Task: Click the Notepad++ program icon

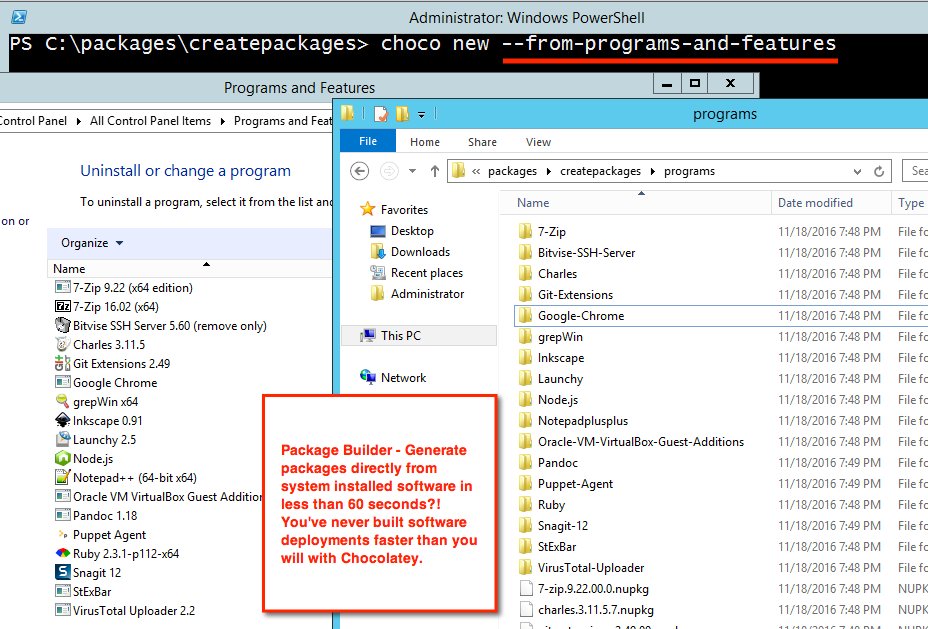Action: point(62,478)
